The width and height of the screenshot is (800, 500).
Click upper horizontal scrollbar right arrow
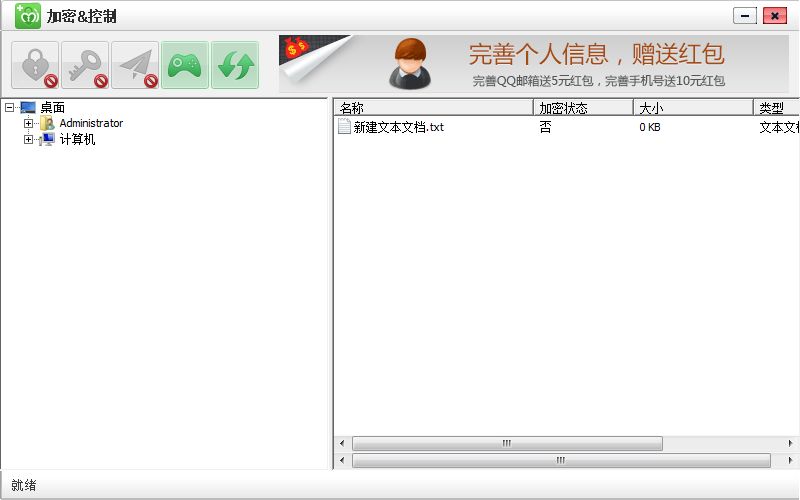[x=790, y=443]
